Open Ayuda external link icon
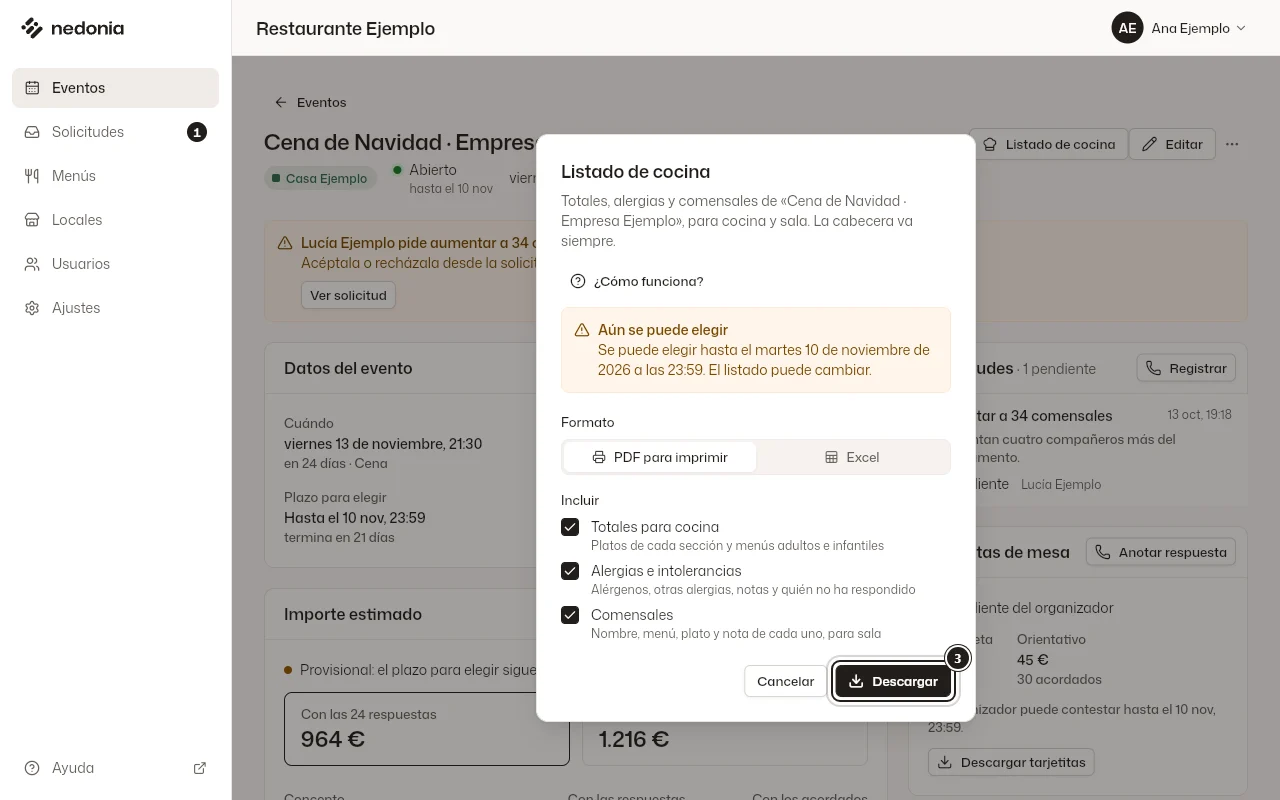 point(200,768)
